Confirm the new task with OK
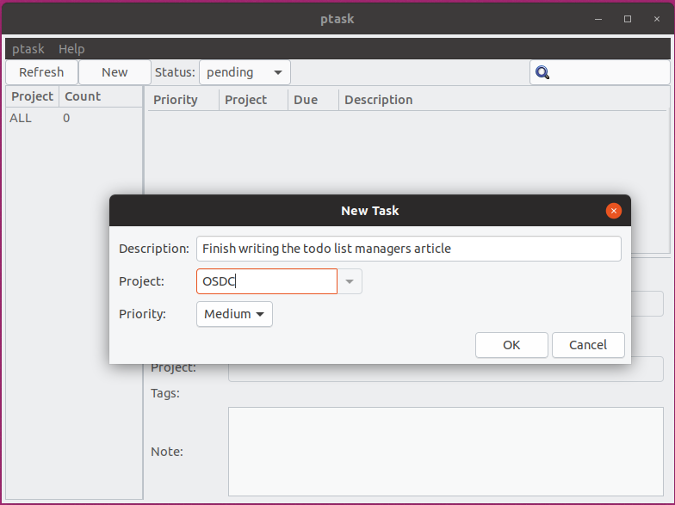 coord(511,345)
